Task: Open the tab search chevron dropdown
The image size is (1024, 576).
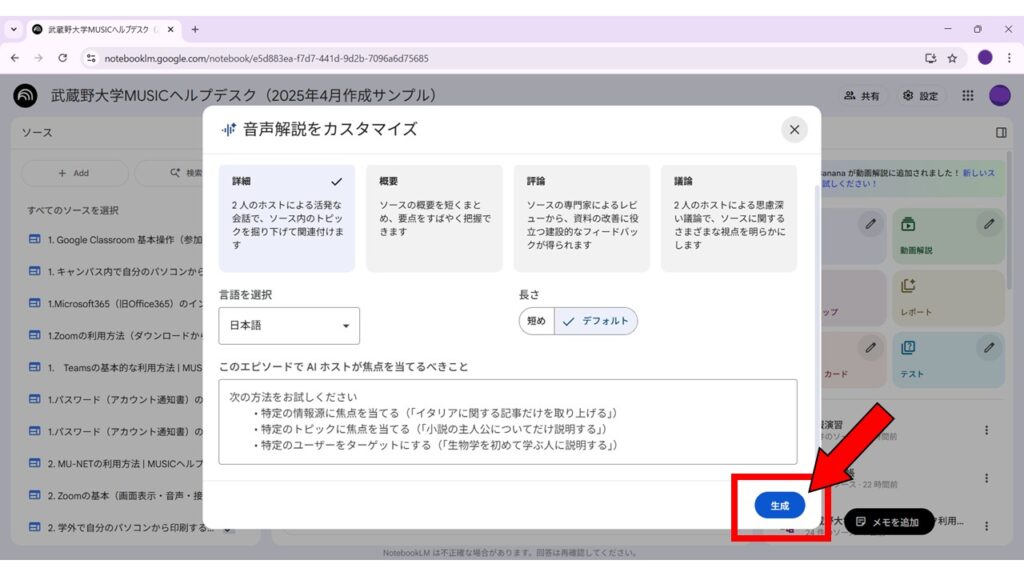Action: coord(14,29)
